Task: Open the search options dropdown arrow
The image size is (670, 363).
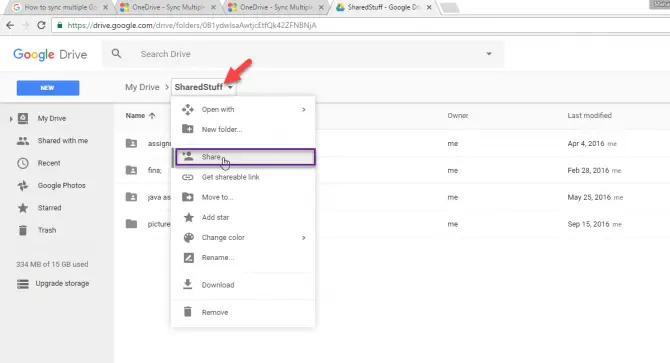Action: (489, 54)
